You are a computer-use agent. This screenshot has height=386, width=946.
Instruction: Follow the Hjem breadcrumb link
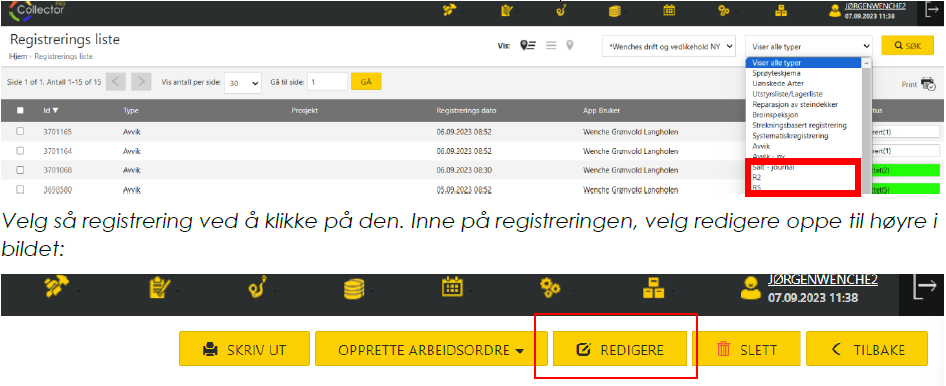(18, 56)
